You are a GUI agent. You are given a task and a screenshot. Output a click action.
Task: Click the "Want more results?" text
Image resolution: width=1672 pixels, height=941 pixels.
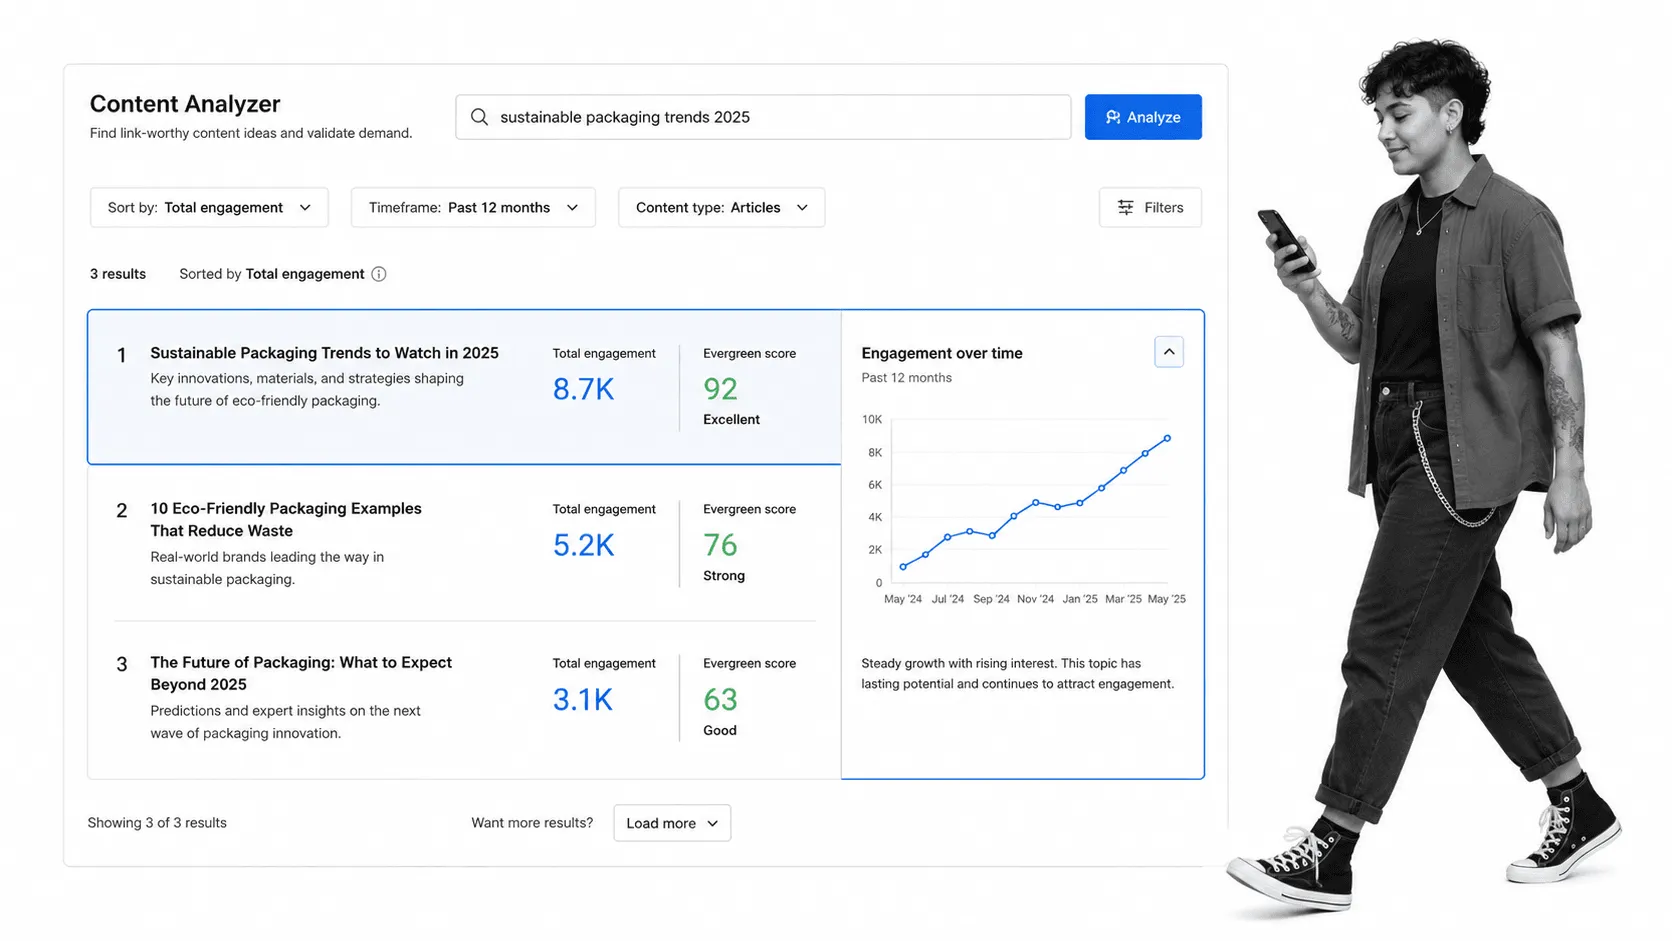point(532,823)
